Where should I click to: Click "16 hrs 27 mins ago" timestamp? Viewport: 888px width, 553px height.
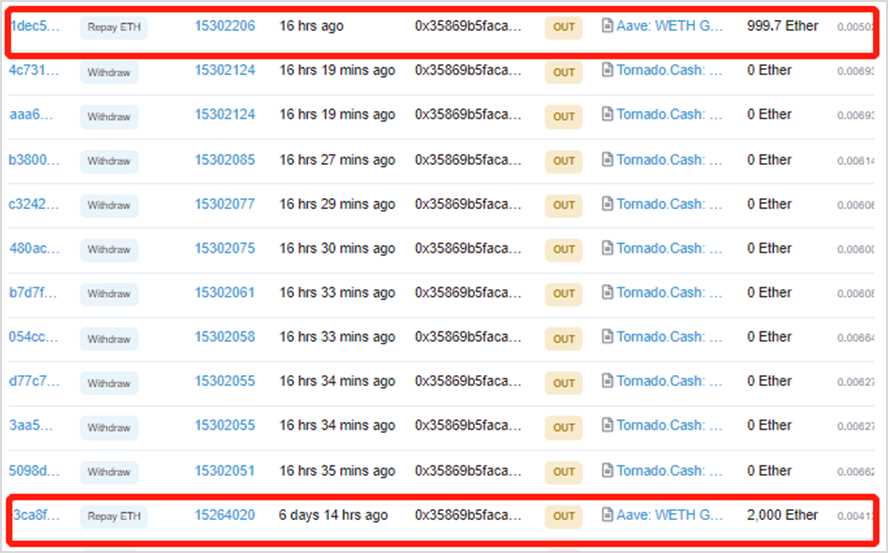[337, 160]
